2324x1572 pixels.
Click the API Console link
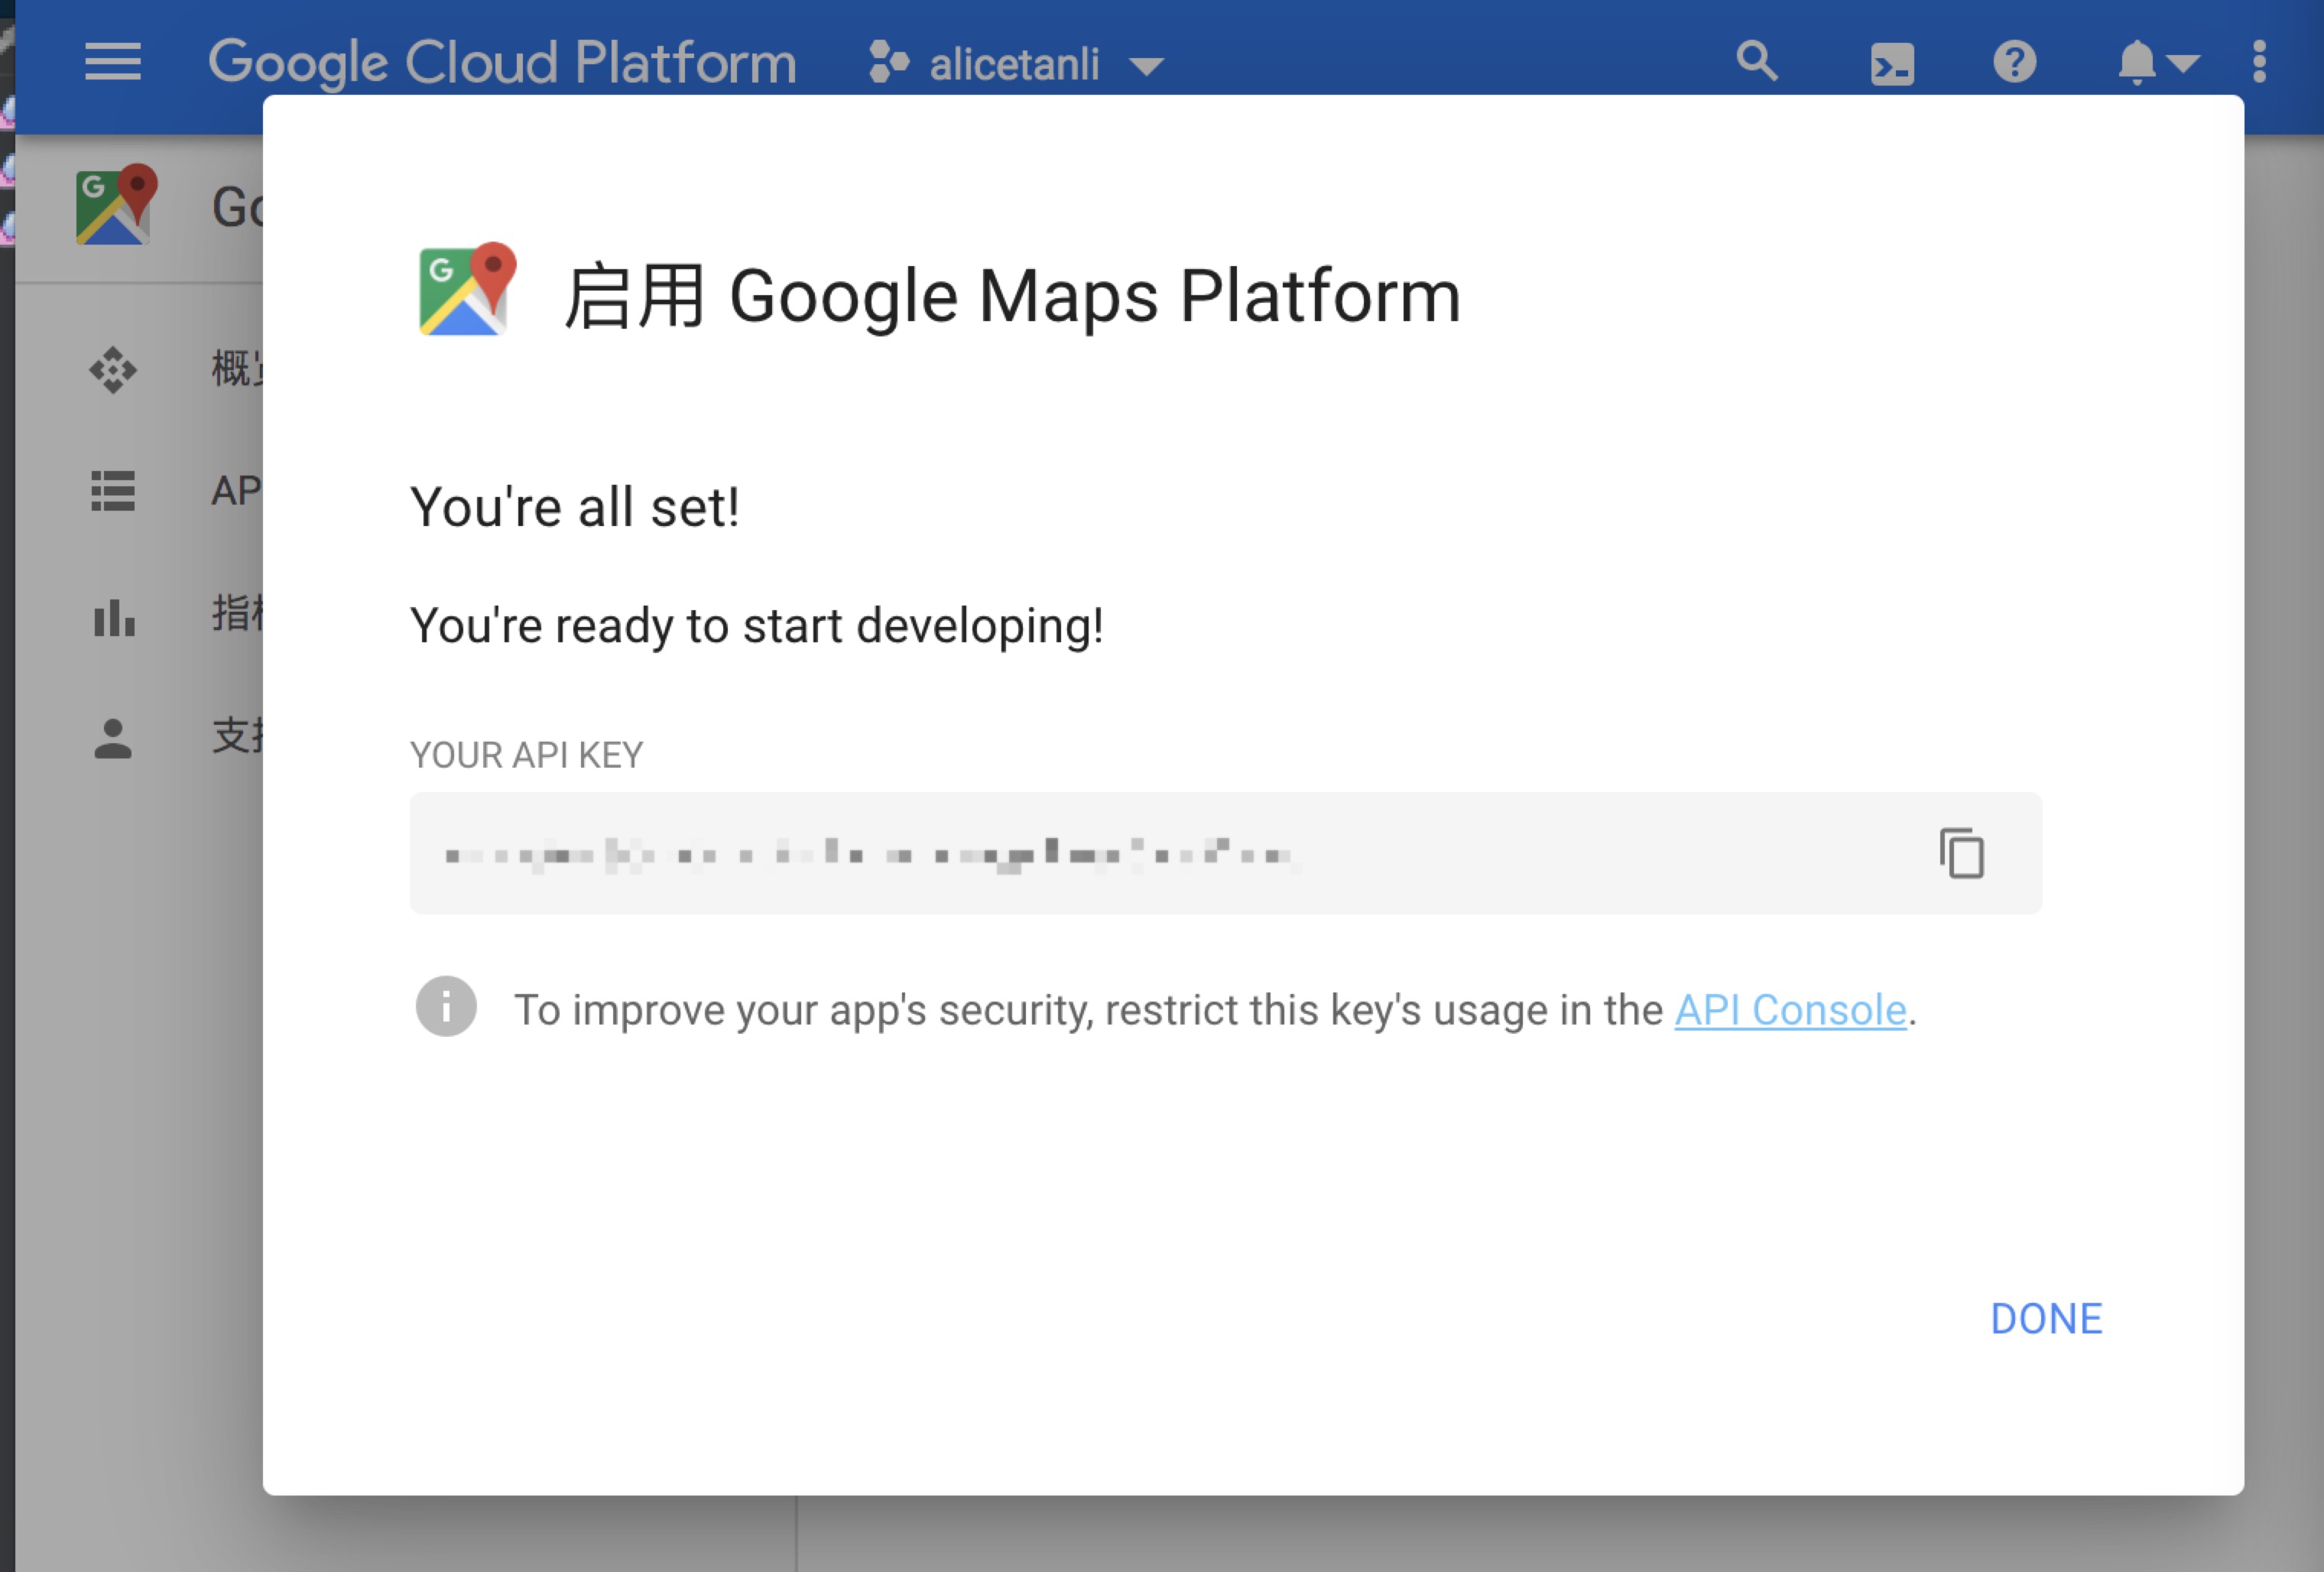pos(1789,1008)
